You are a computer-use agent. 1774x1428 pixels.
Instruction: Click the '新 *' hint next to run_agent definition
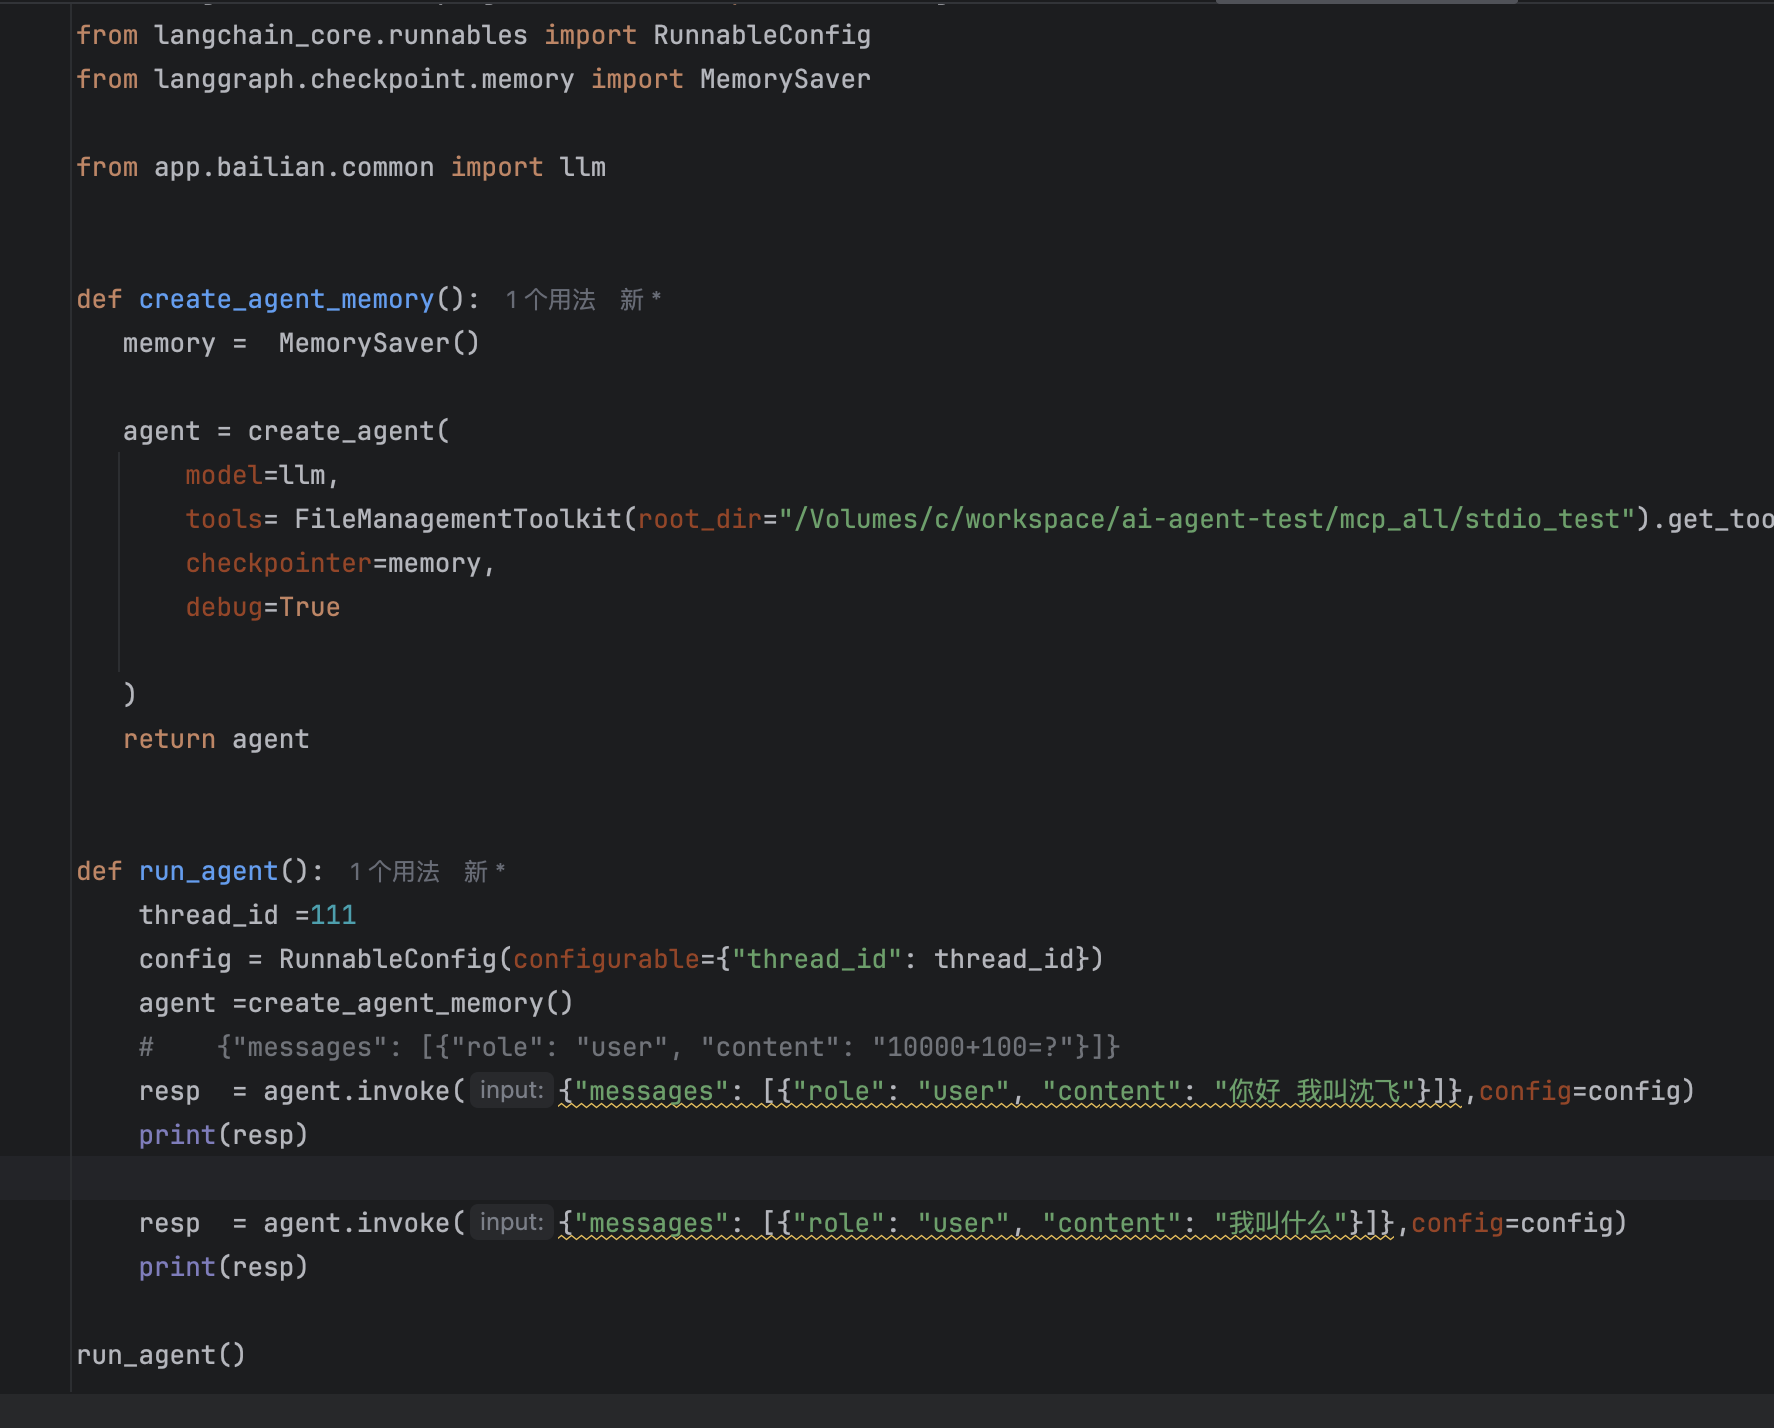pos(484,872)
